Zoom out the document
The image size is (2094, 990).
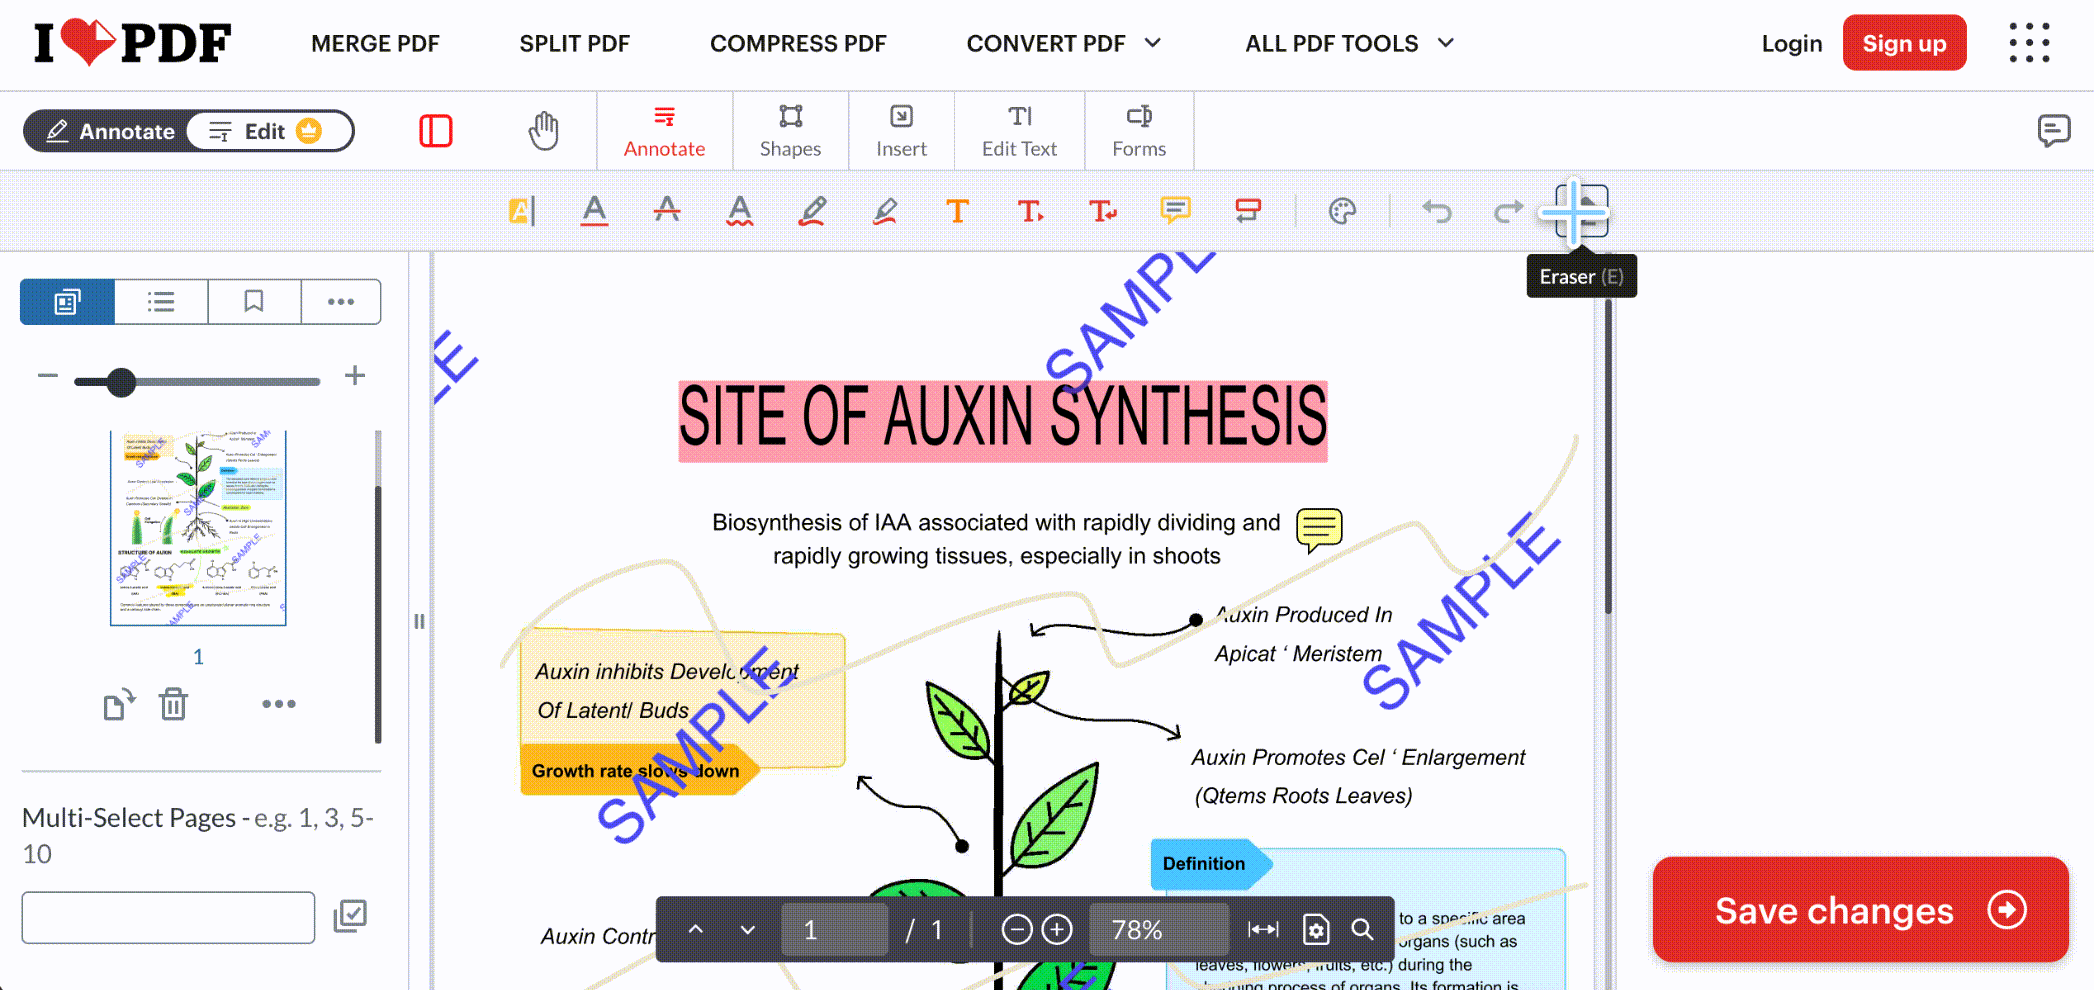click(1016, 930)
